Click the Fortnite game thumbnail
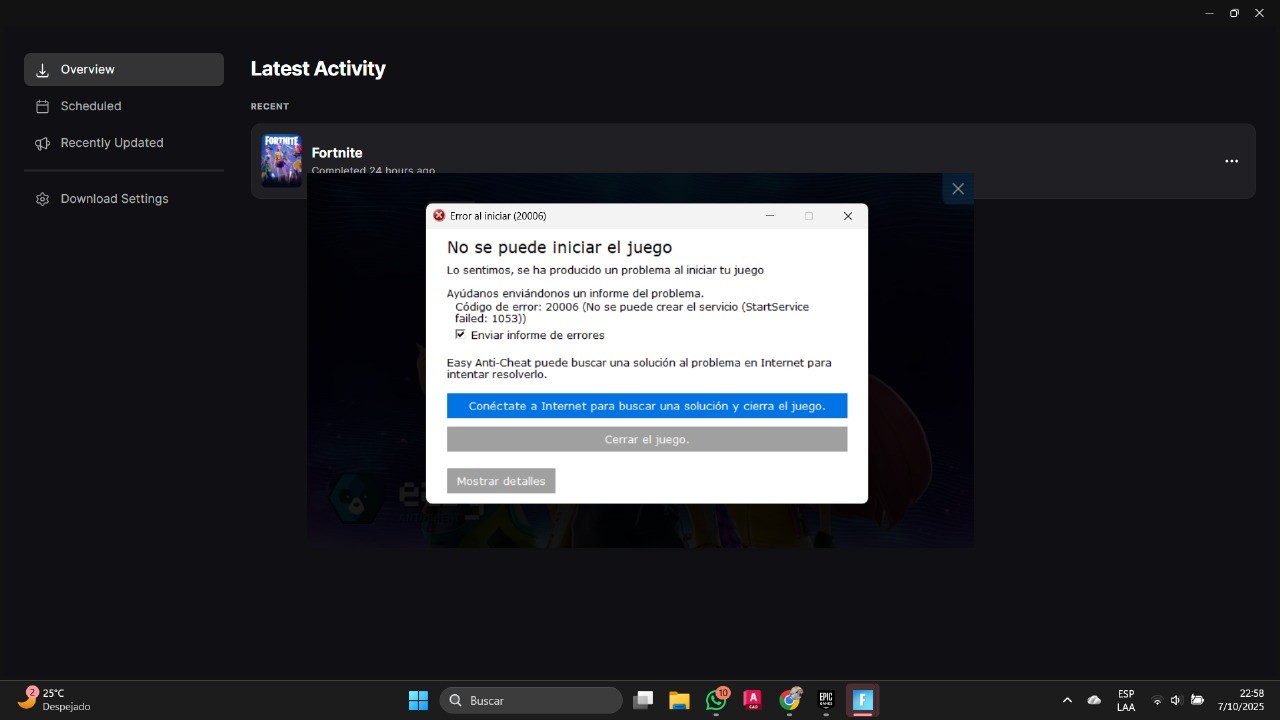This screenshot has width=1280, height=720. [x=281, y=160]
